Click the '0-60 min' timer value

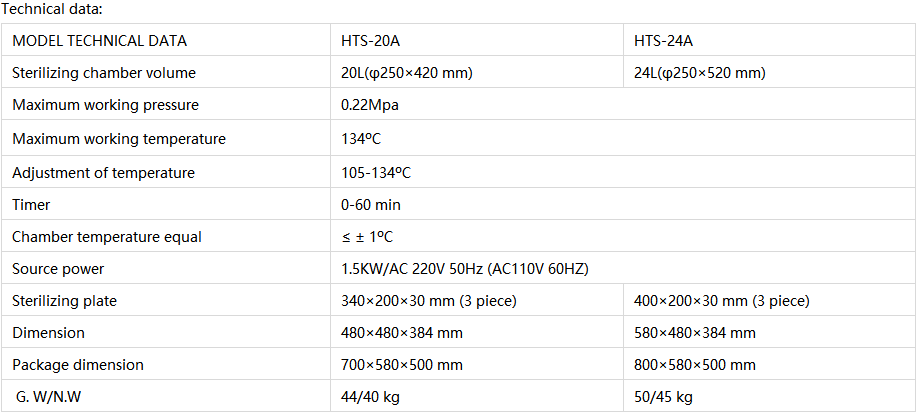click(x=371, y=205)
